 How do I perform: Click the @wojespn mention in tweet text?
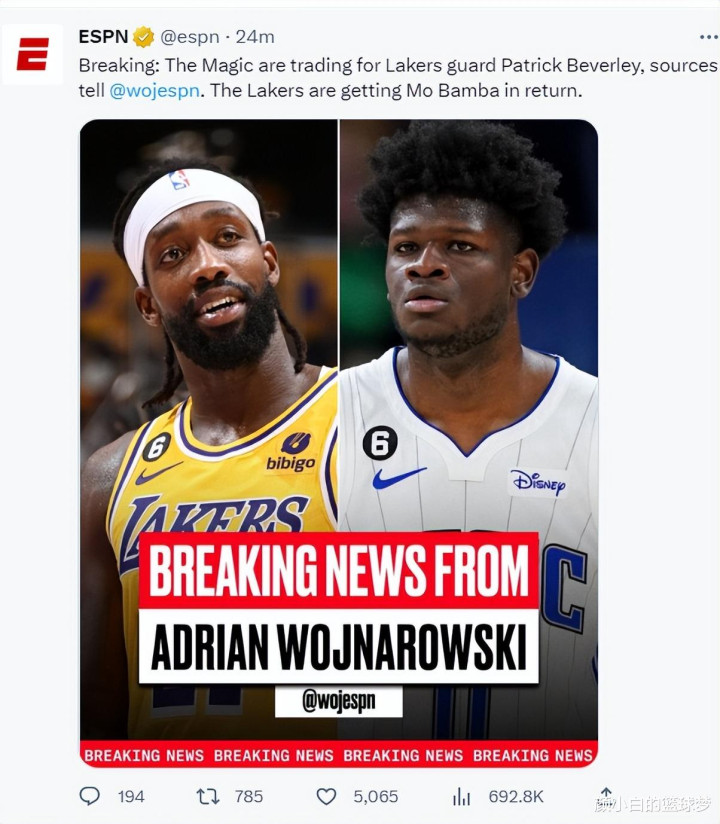point(155,91)
